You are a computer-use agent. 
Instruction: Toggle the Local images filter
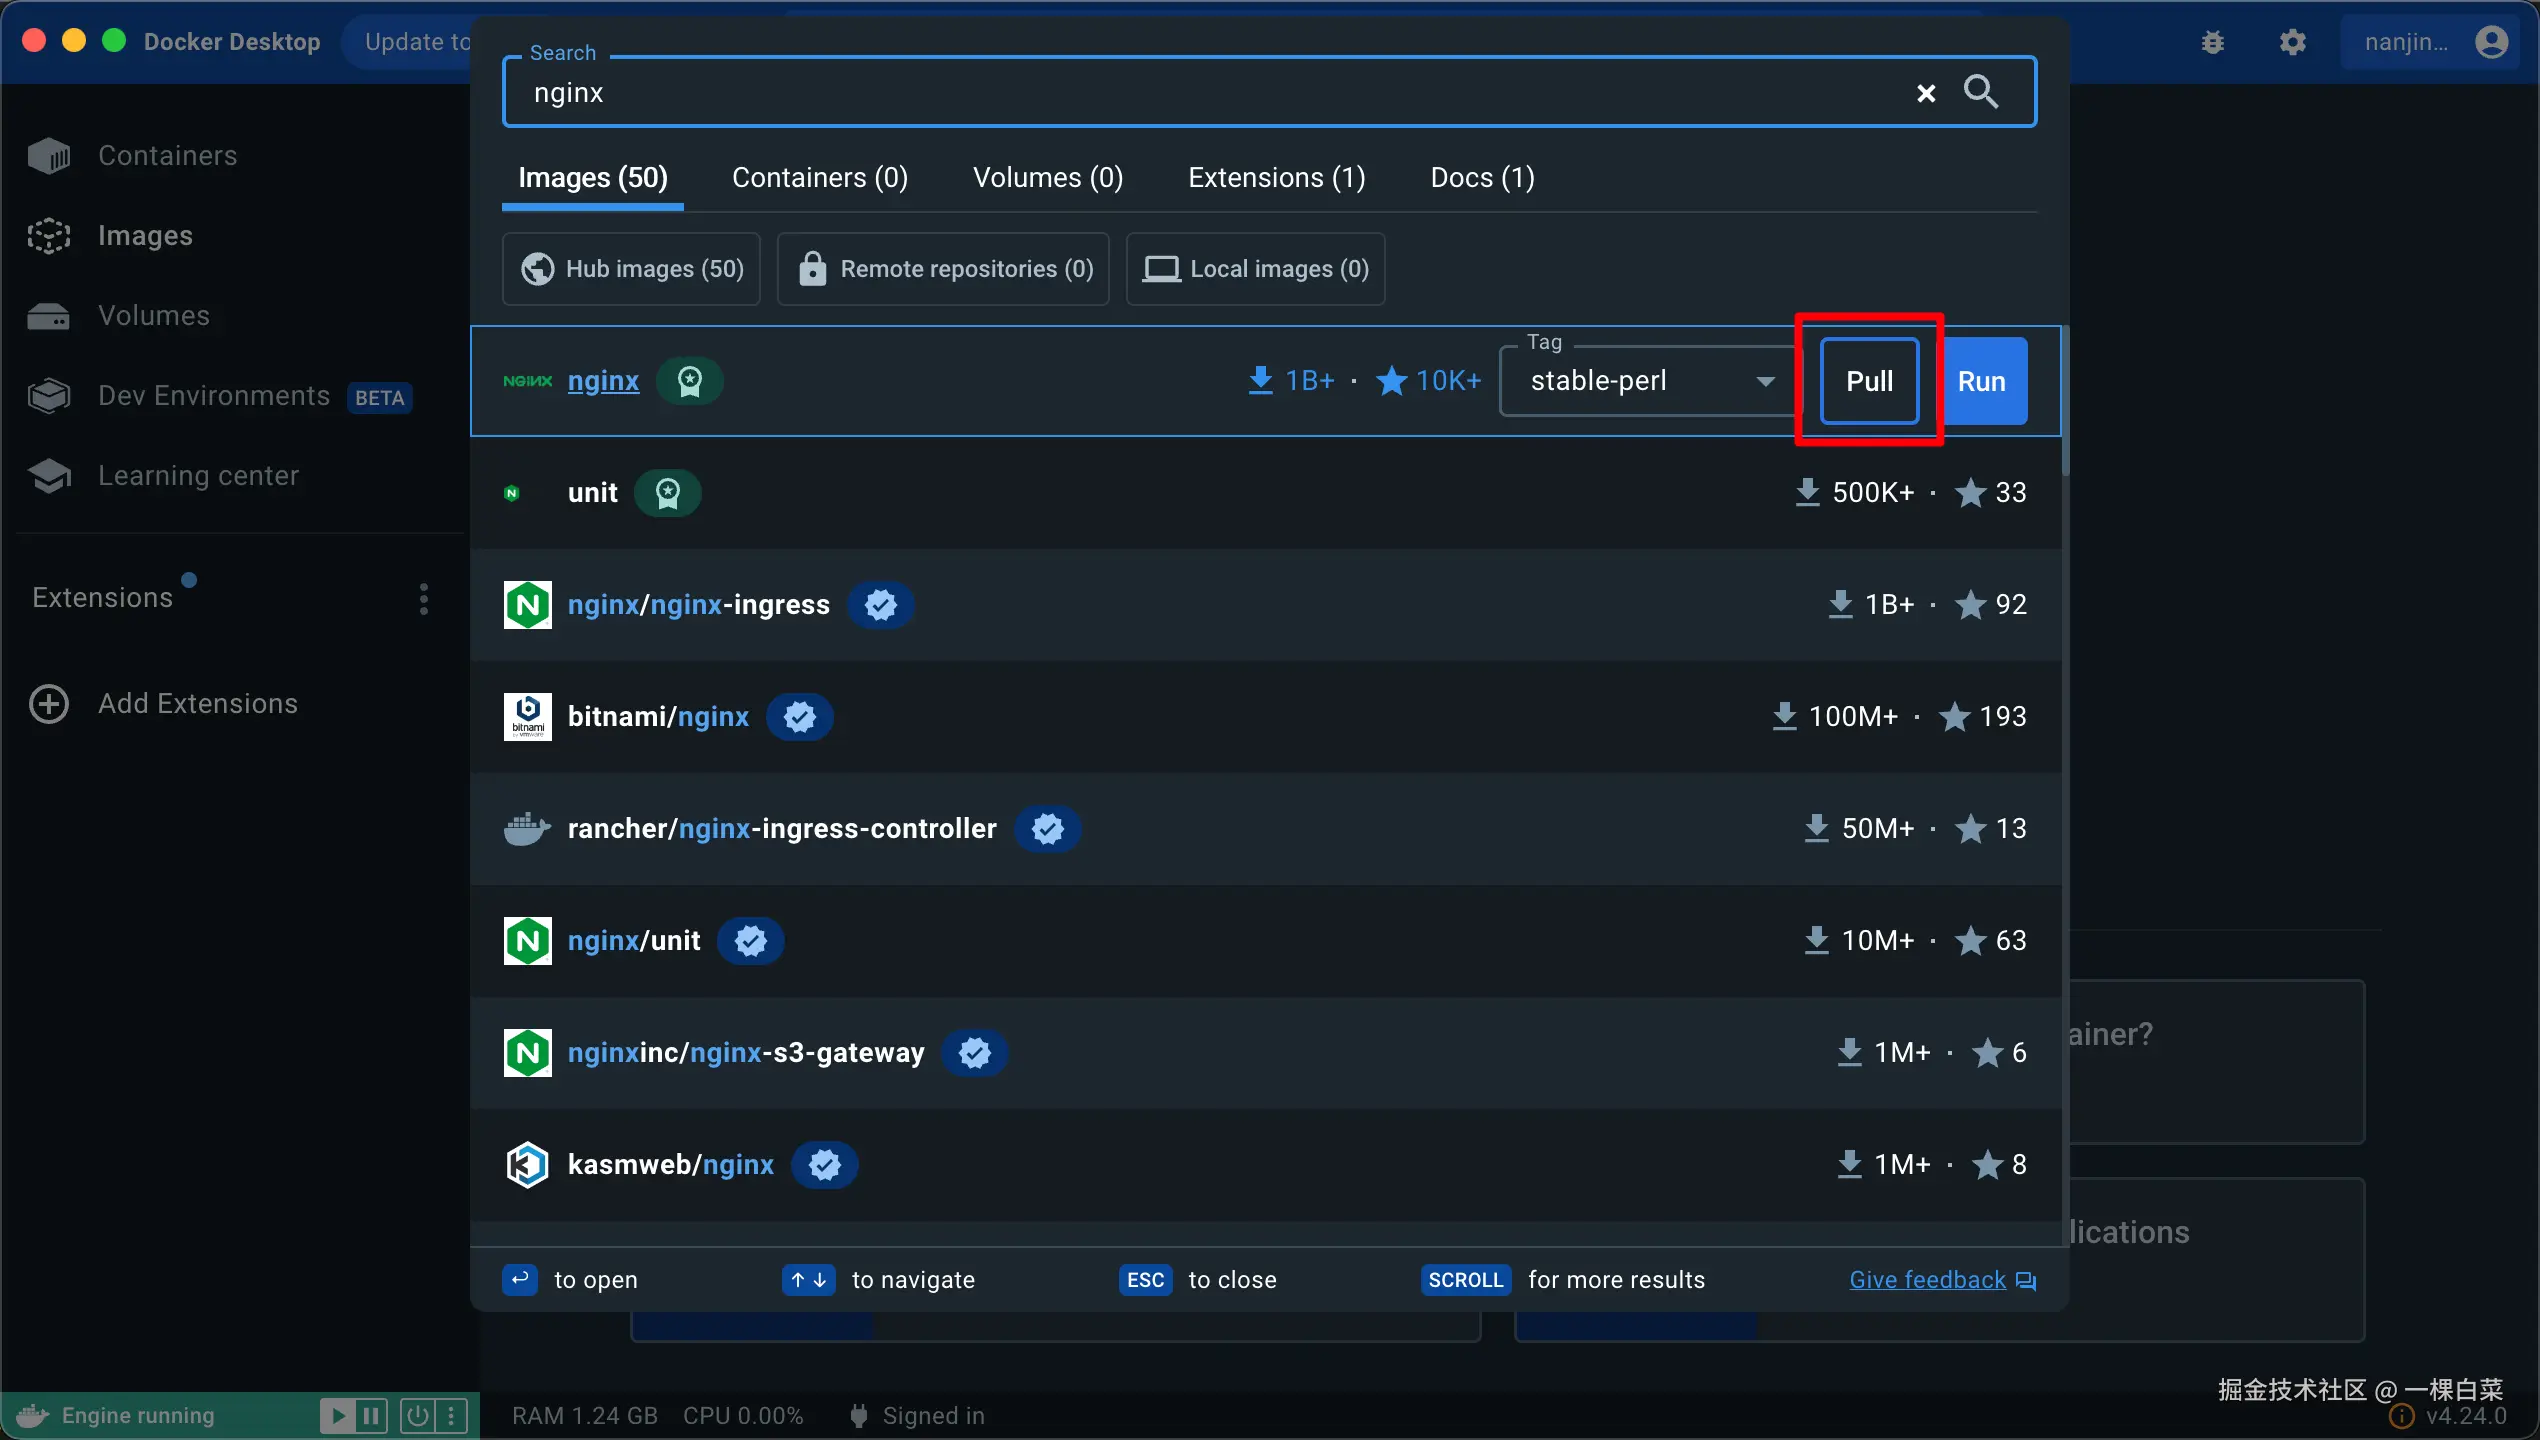click(1255, 269)
